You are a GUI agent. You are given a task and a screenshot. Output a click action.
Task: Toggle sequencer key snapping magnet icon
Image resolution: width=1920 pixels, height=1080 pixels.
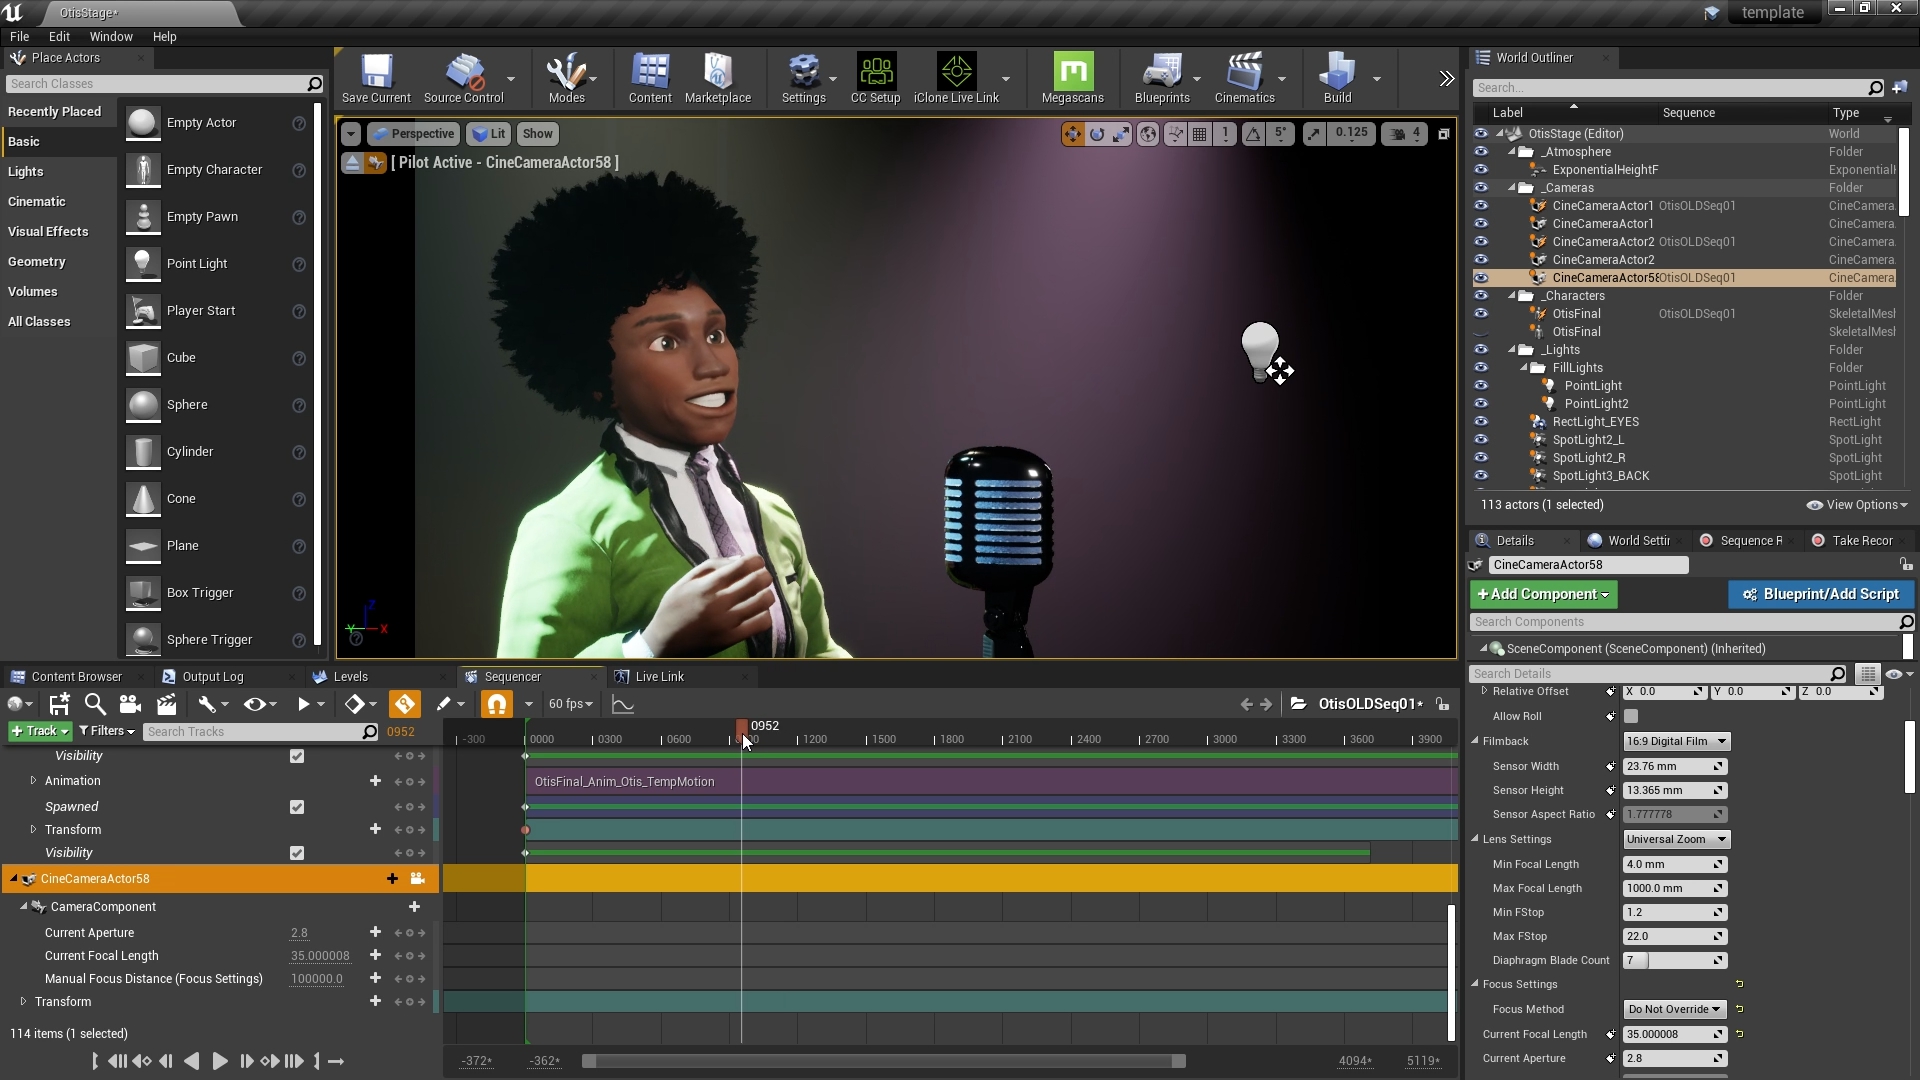(496, 704)
